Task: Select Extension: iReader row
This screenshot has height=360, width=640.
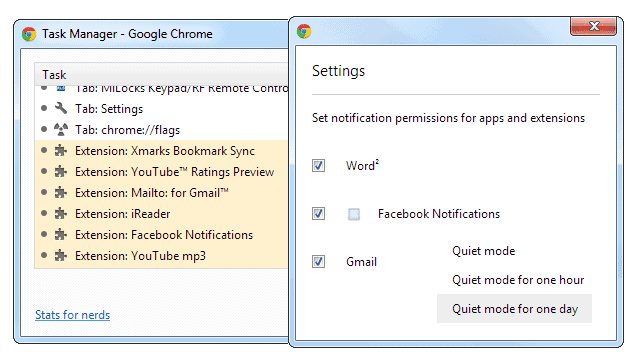Action: click(162, 213)
